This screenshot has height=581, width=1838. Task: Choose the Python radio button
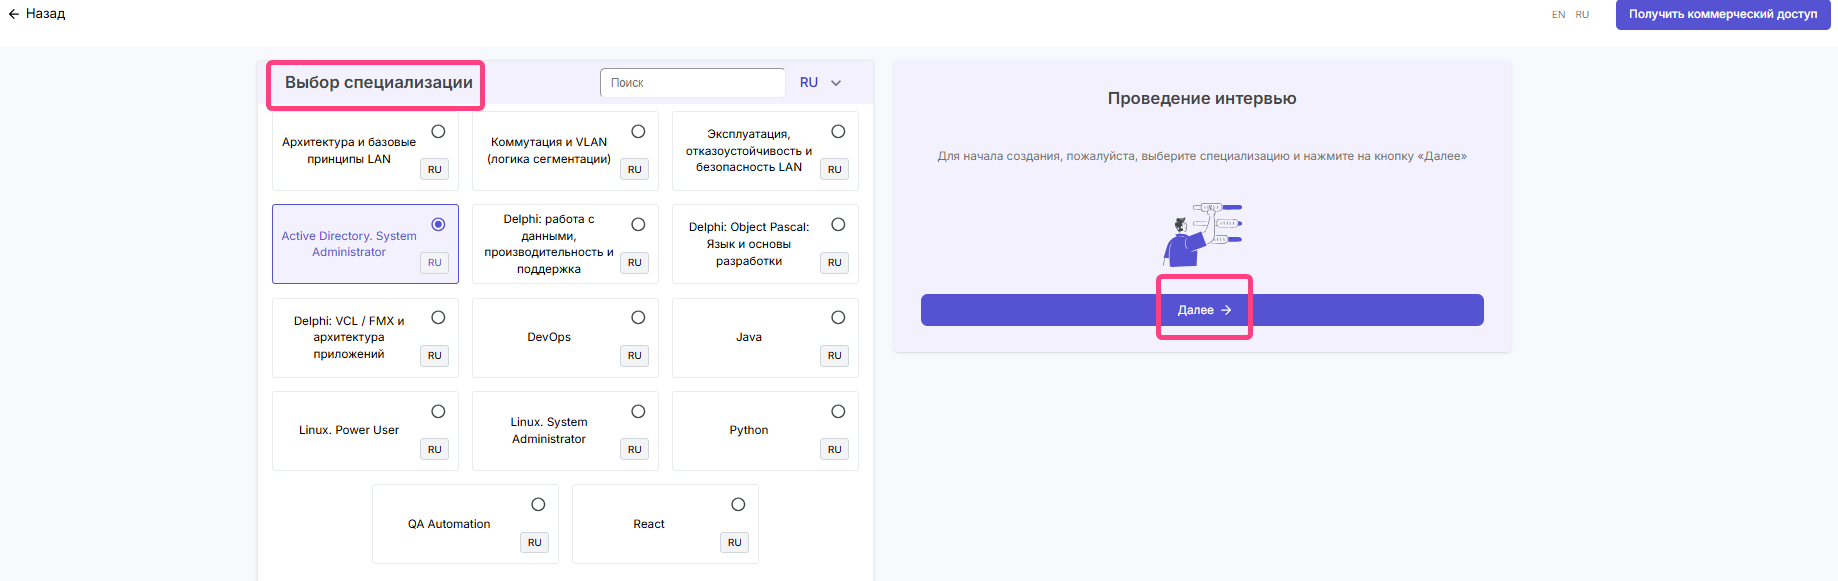838,412
